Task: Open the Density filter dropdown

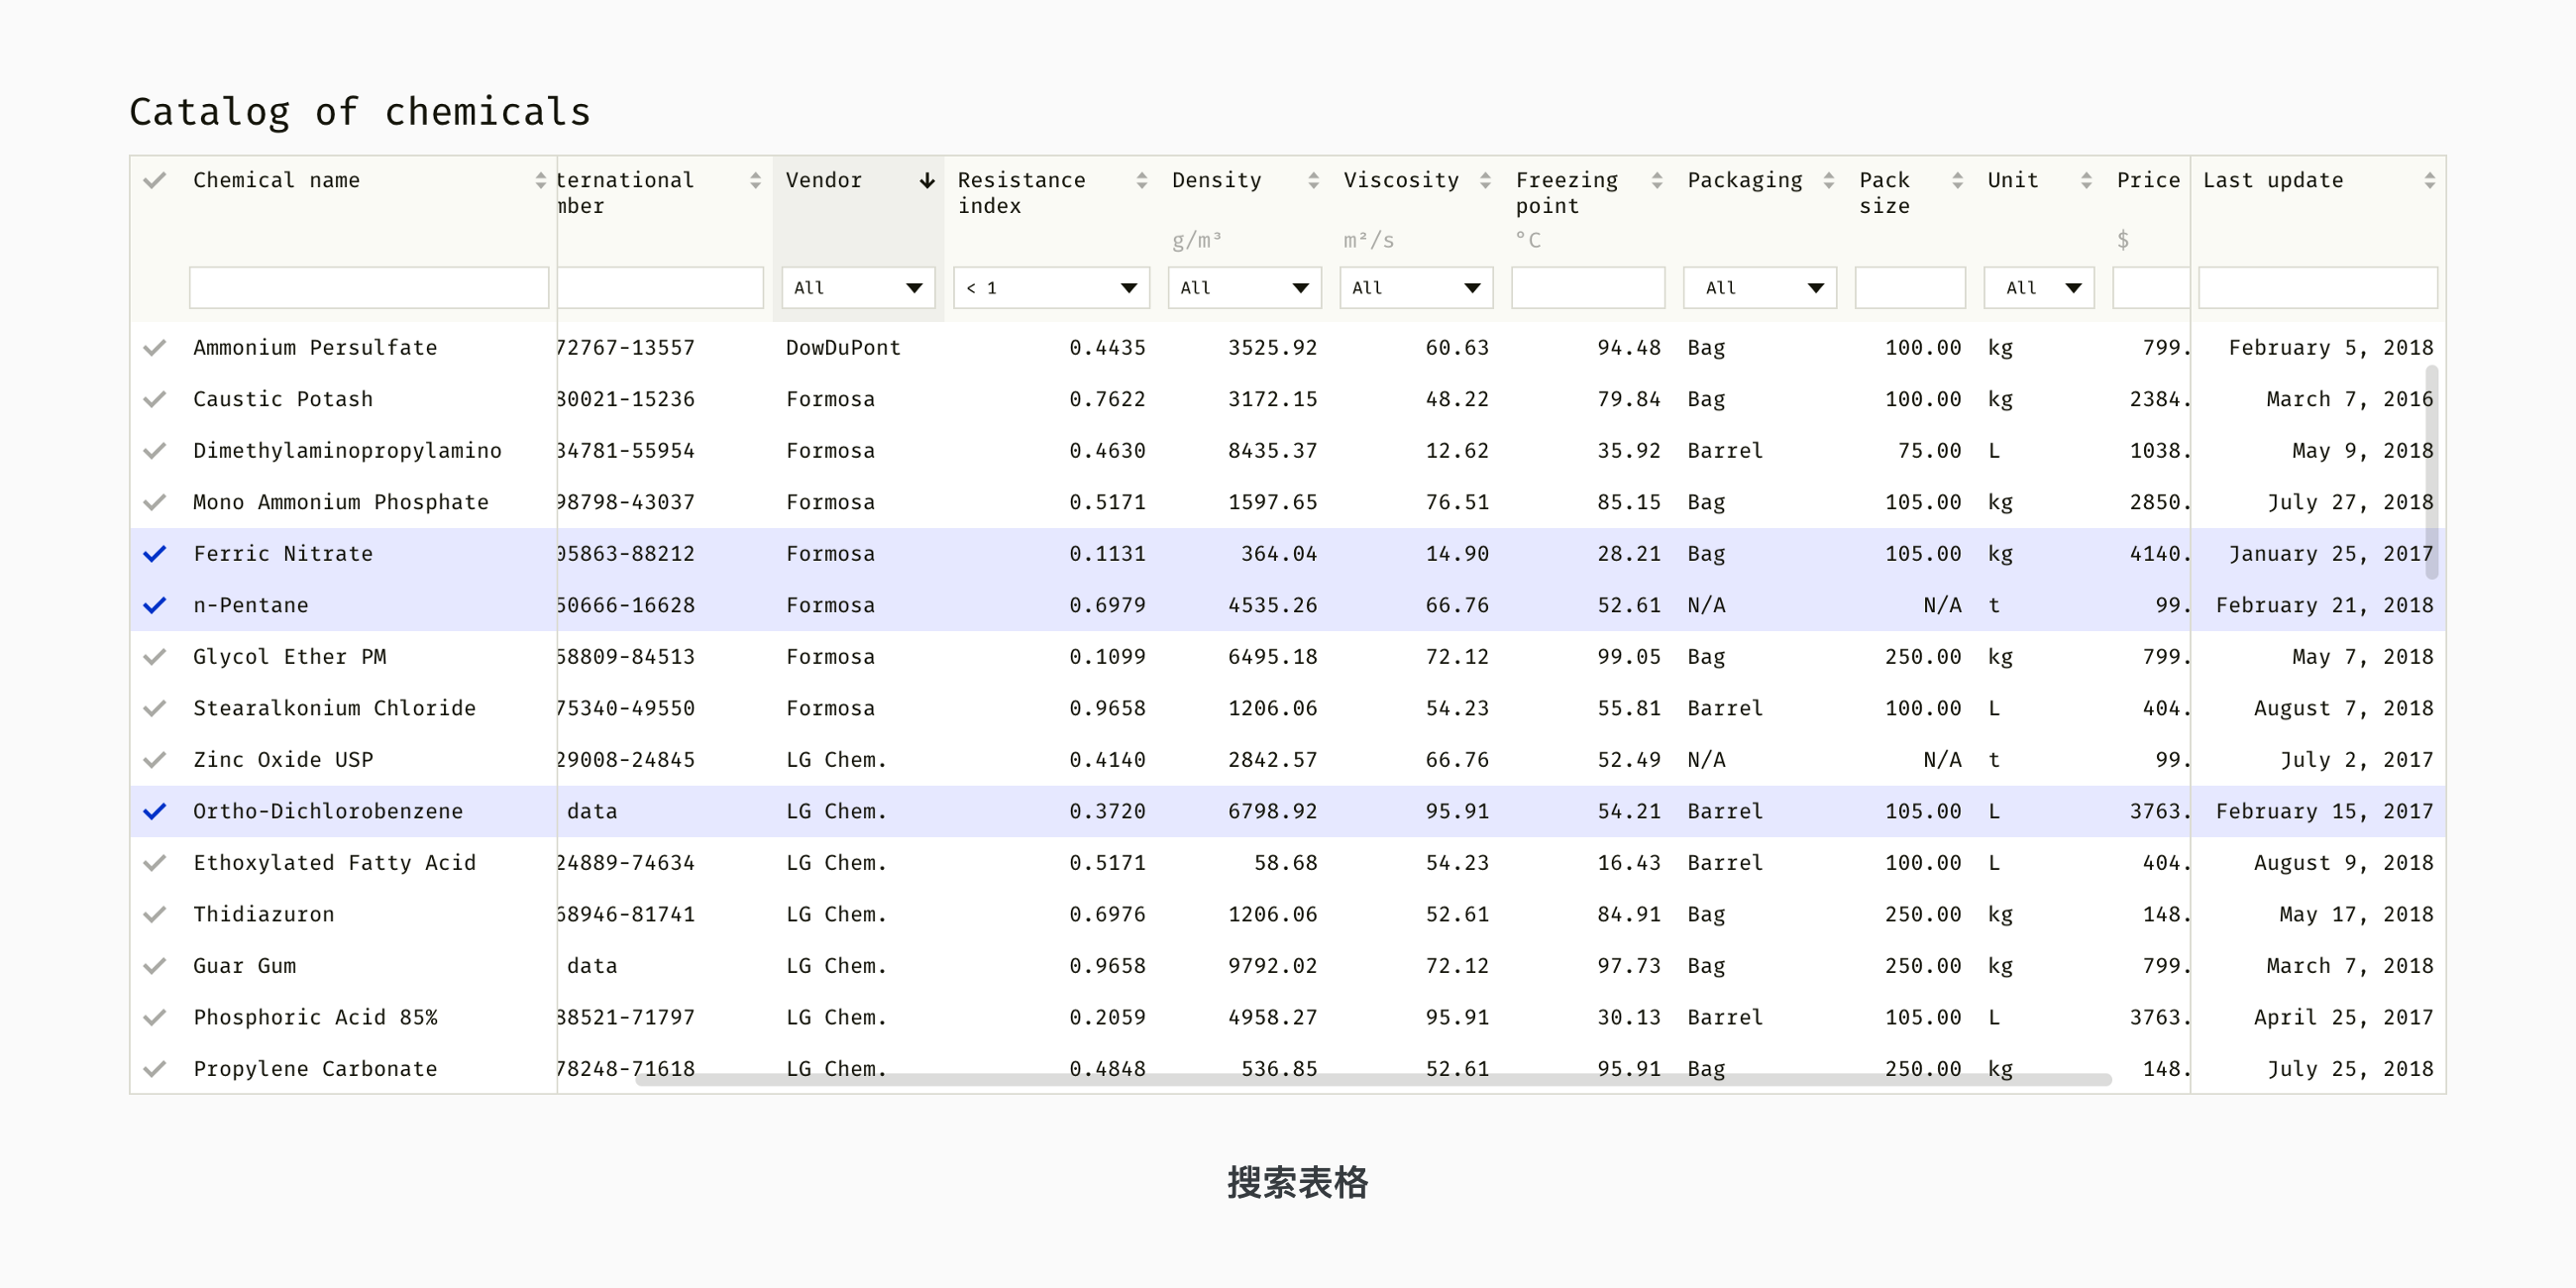Action: coord(1245,288)
